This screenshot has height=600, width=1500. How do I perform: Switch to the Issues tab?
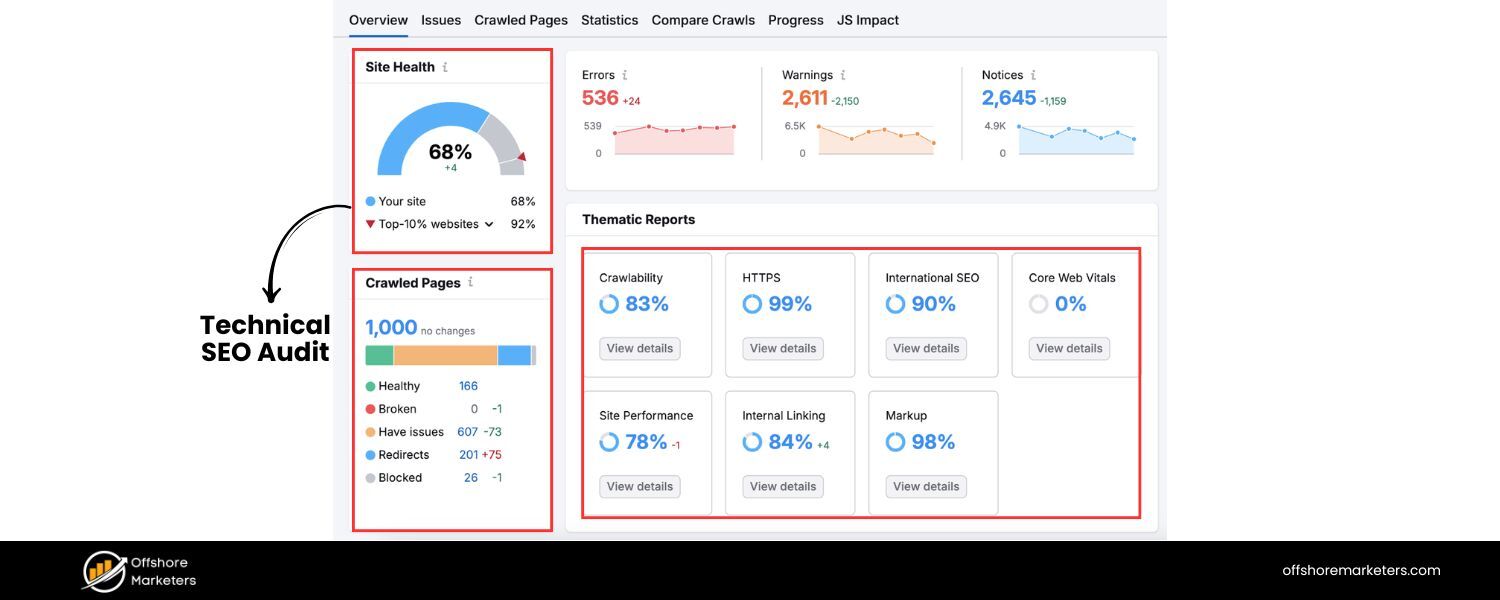point(441,19)
